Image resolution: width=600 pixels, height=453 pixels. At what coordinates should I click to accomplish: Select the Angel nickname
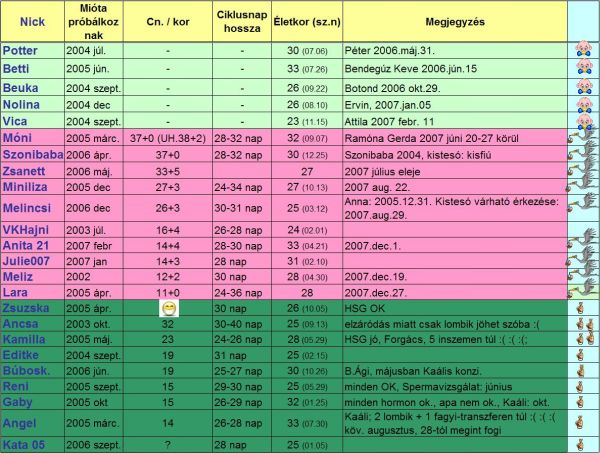[x=22, y=423]
